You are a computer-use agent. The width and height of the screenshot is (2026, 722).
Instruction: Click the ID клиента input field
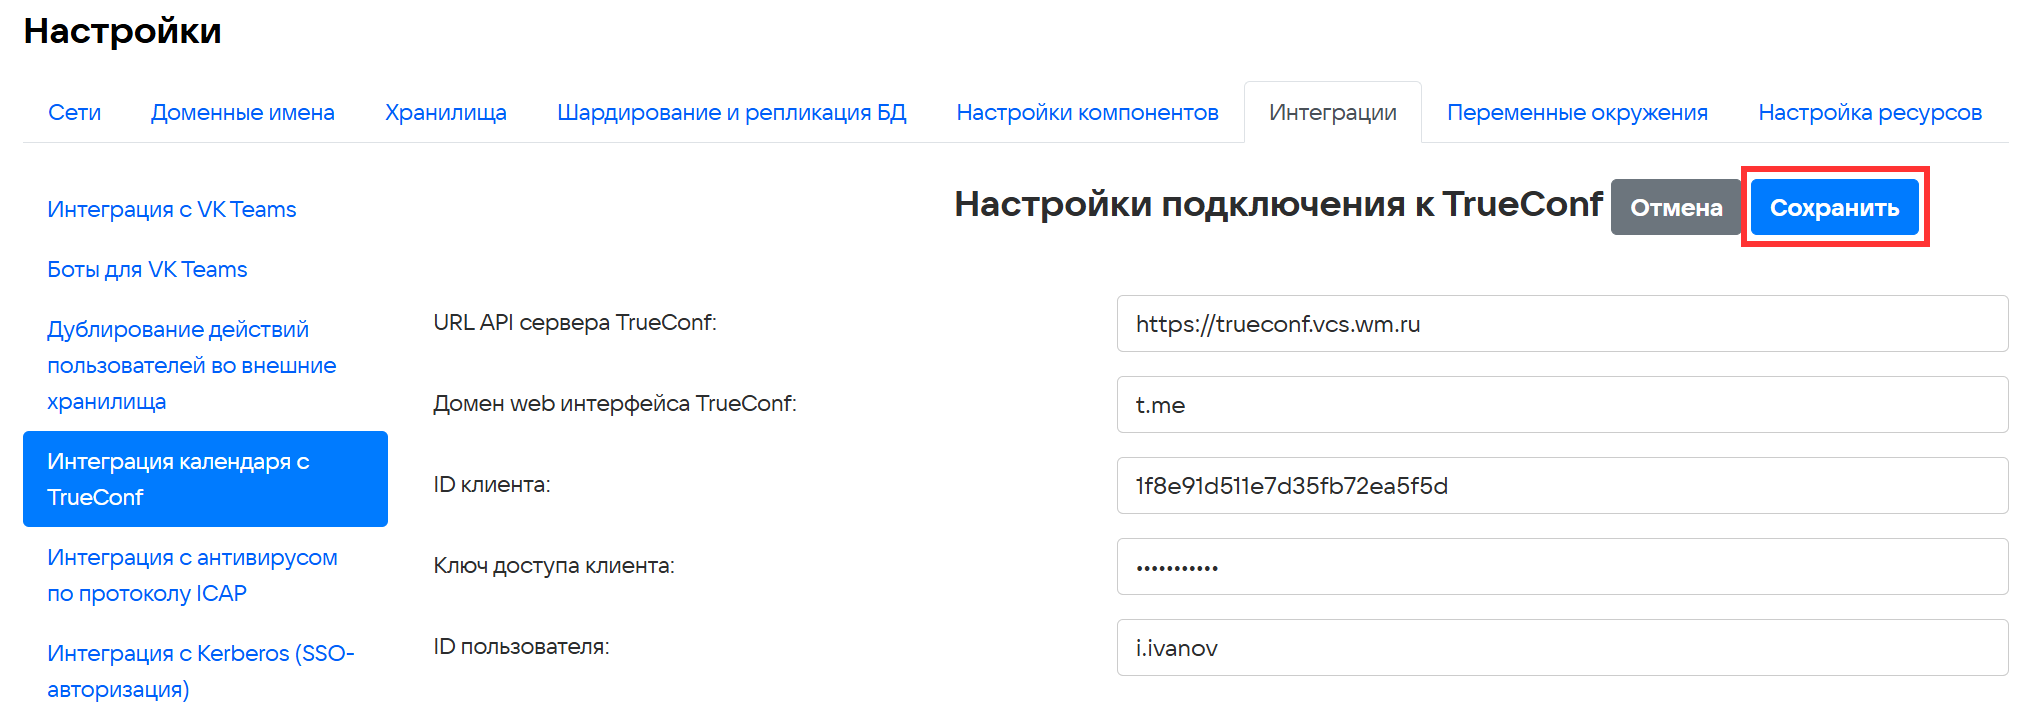coord(1561,486)
